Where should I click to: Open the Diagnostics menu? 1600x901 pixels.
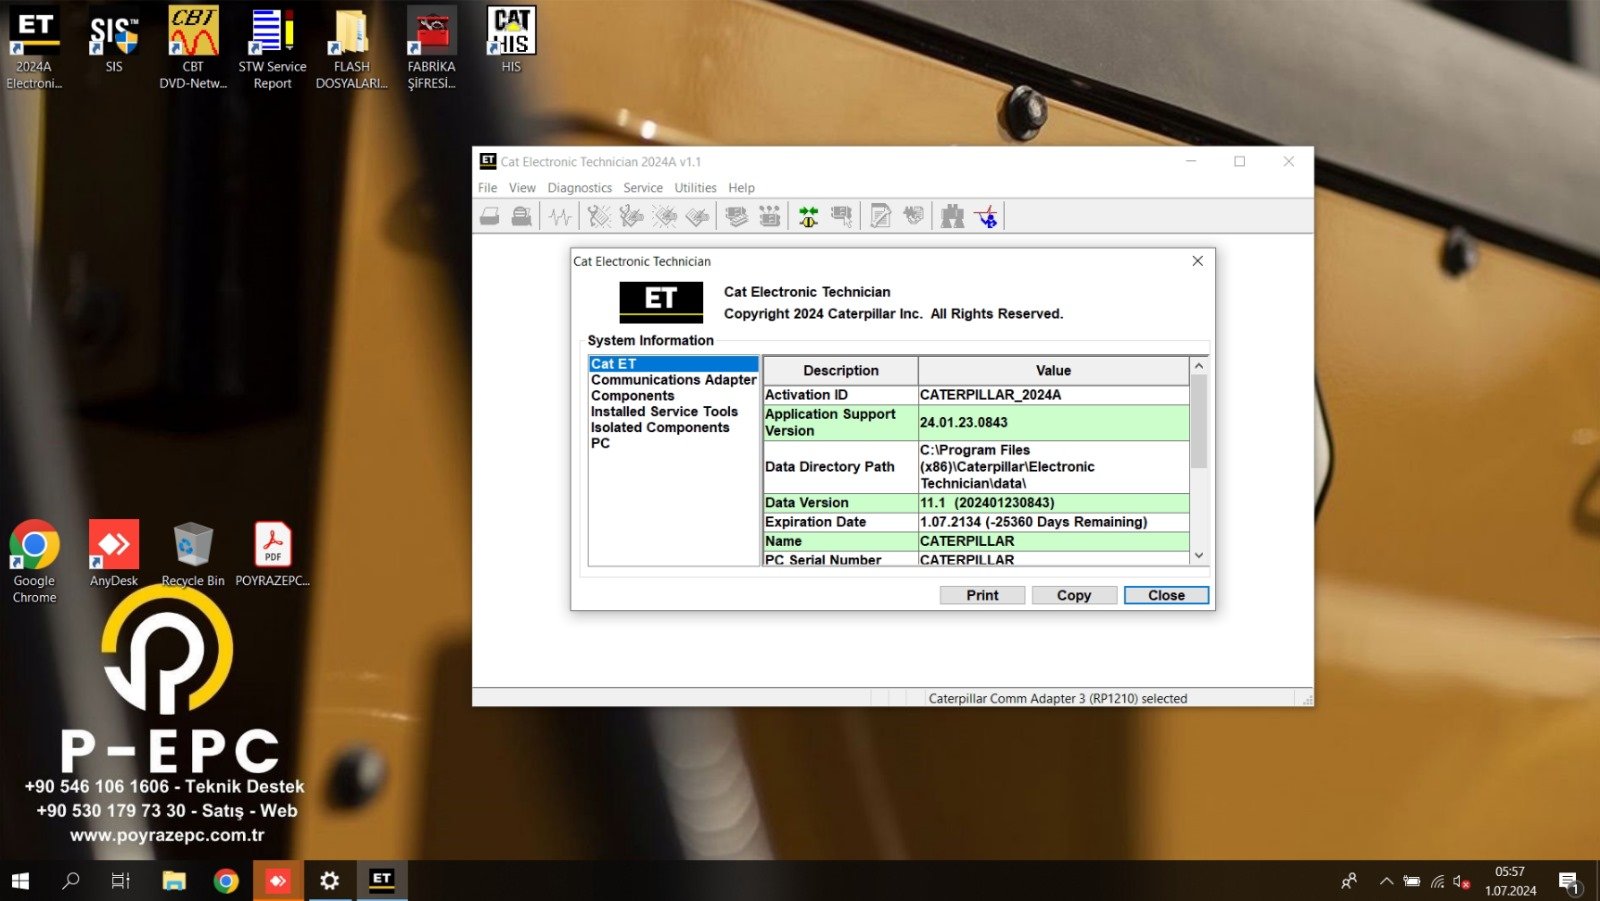pyautogui.click(x=579, y=188)
